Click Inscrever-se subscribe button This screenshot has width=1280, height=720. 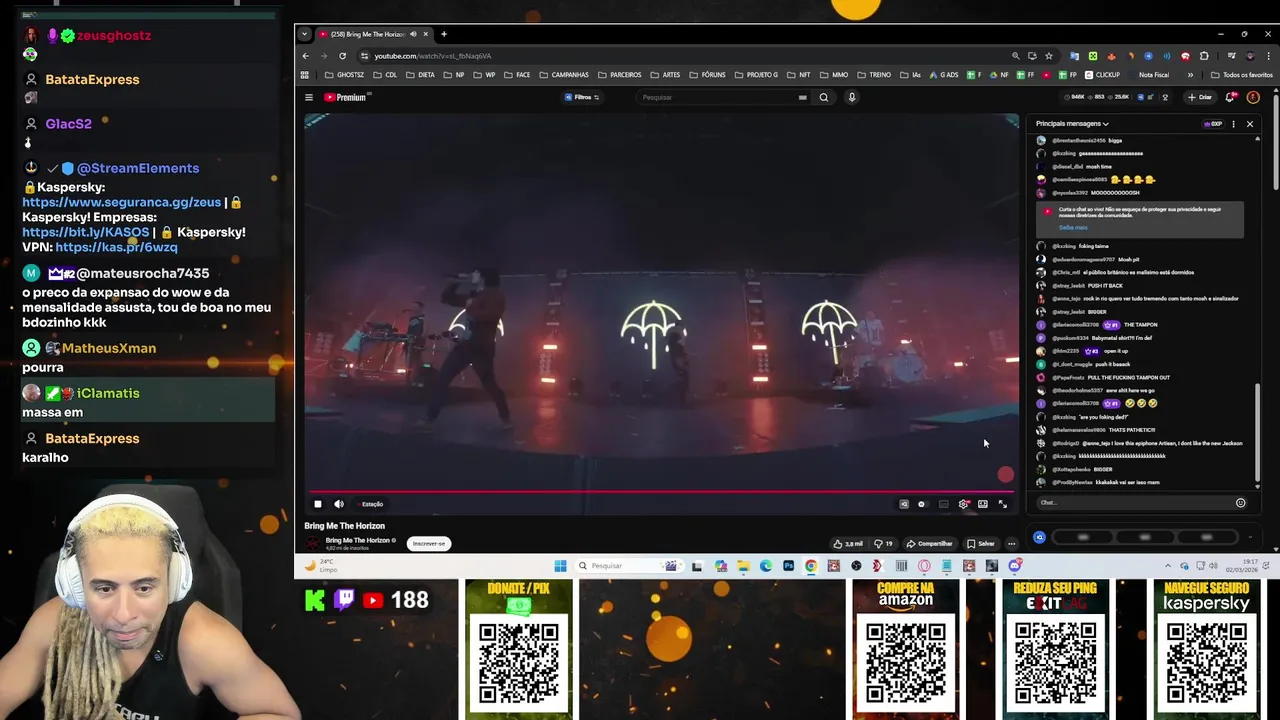(x=429, y=544)
